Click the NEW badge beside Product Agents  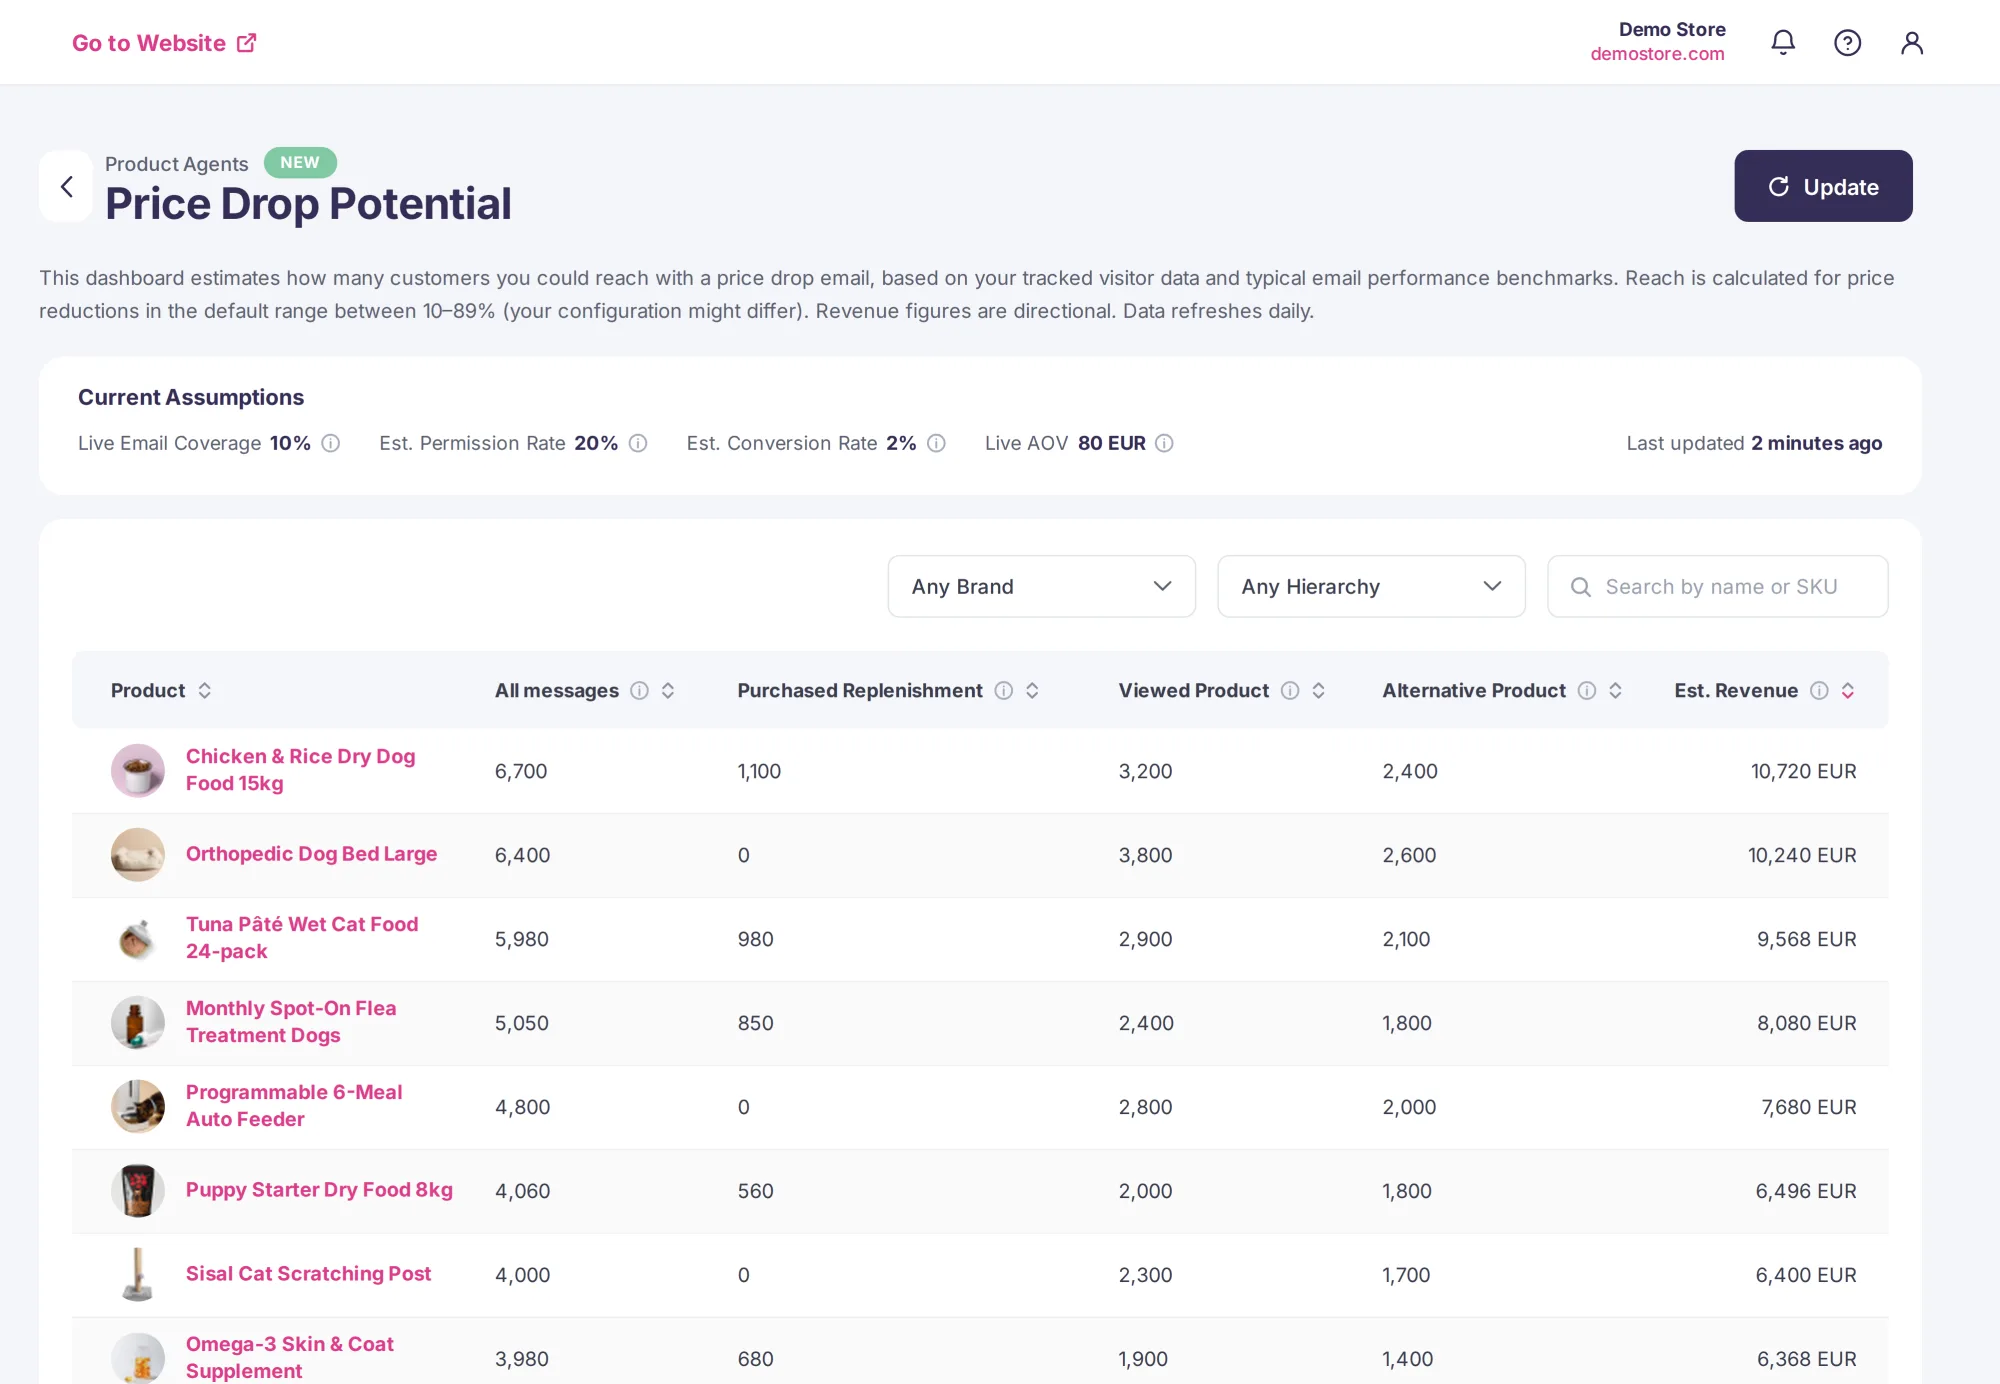pos(300,162)
